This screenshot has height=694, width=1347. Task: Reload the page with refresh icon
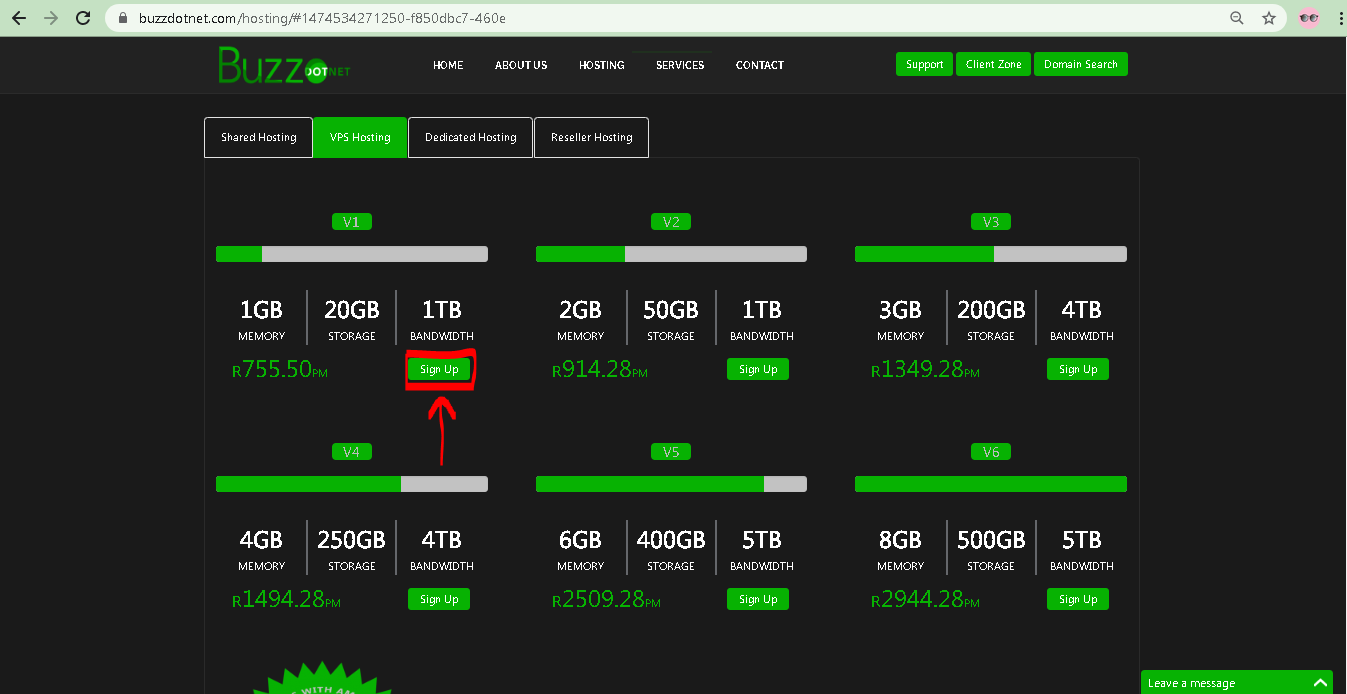(84, 18)
